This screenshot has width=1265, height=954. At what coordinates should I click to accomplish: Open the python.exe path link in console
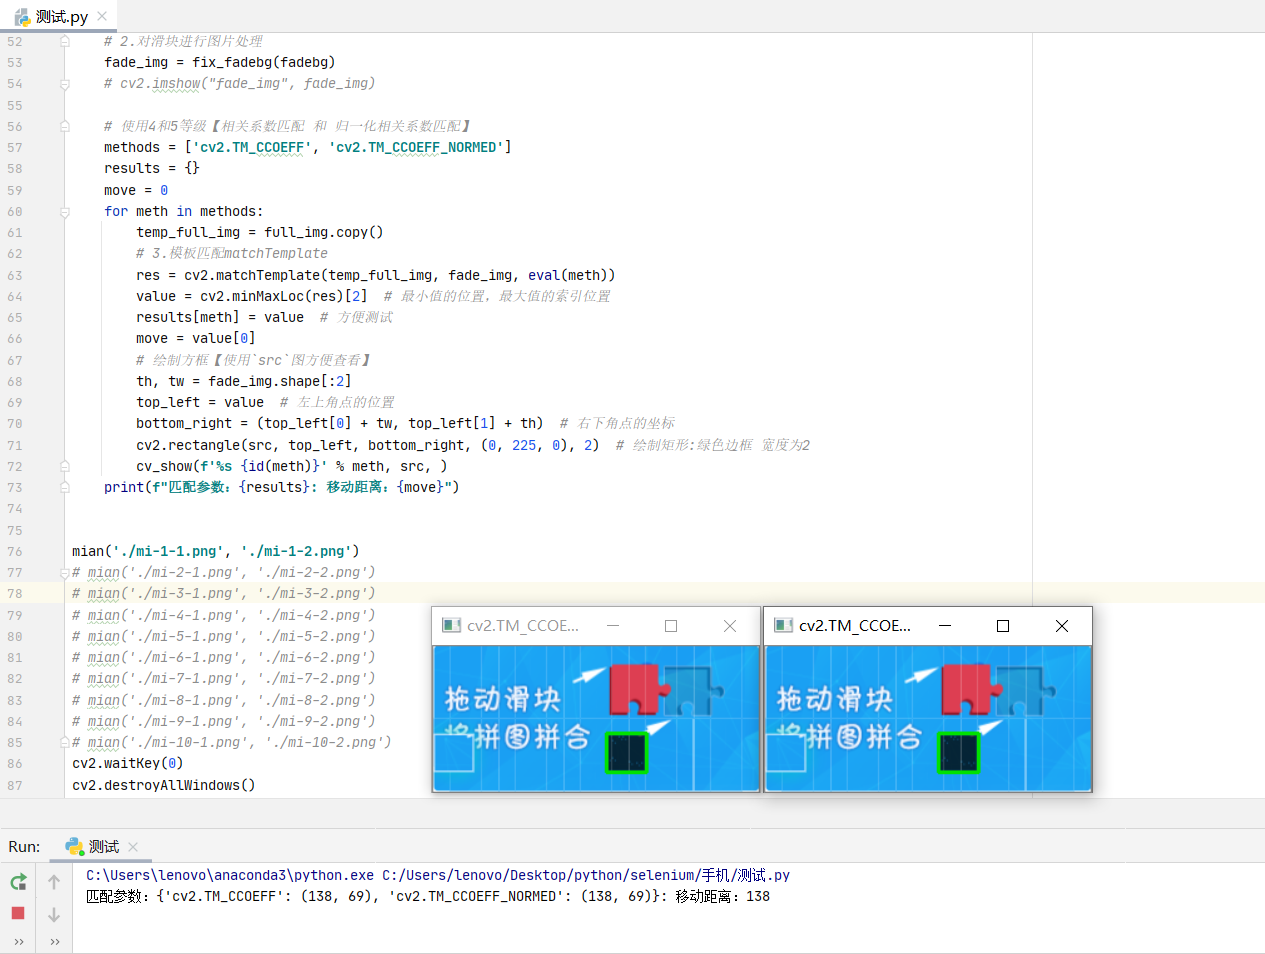pyautogui.click(x=230, y=875)
